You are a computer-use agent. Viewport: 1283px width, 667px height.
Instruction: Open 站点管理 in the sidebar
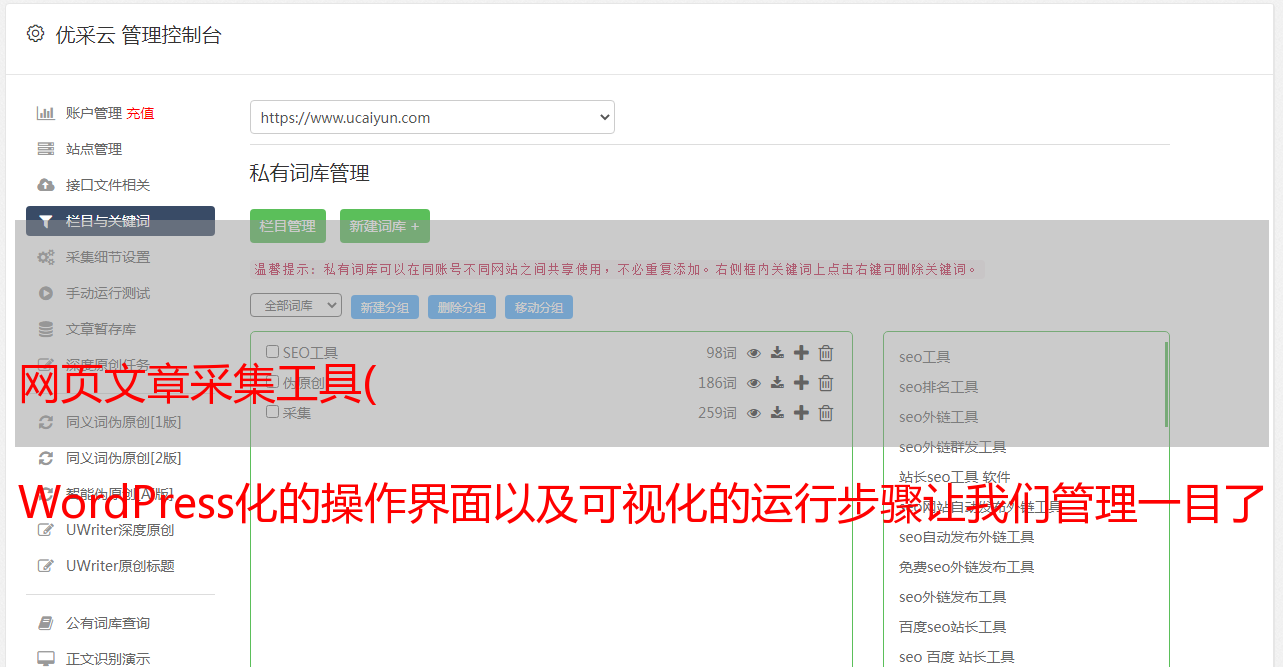[x=94, y=149]
